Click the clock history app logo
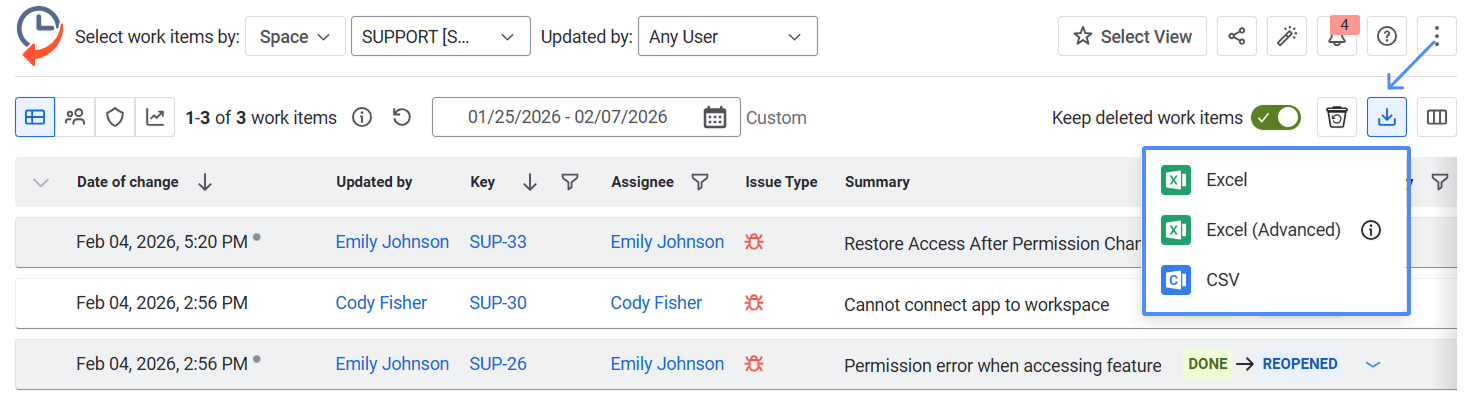1466x405 pixels. click(41, 35)
